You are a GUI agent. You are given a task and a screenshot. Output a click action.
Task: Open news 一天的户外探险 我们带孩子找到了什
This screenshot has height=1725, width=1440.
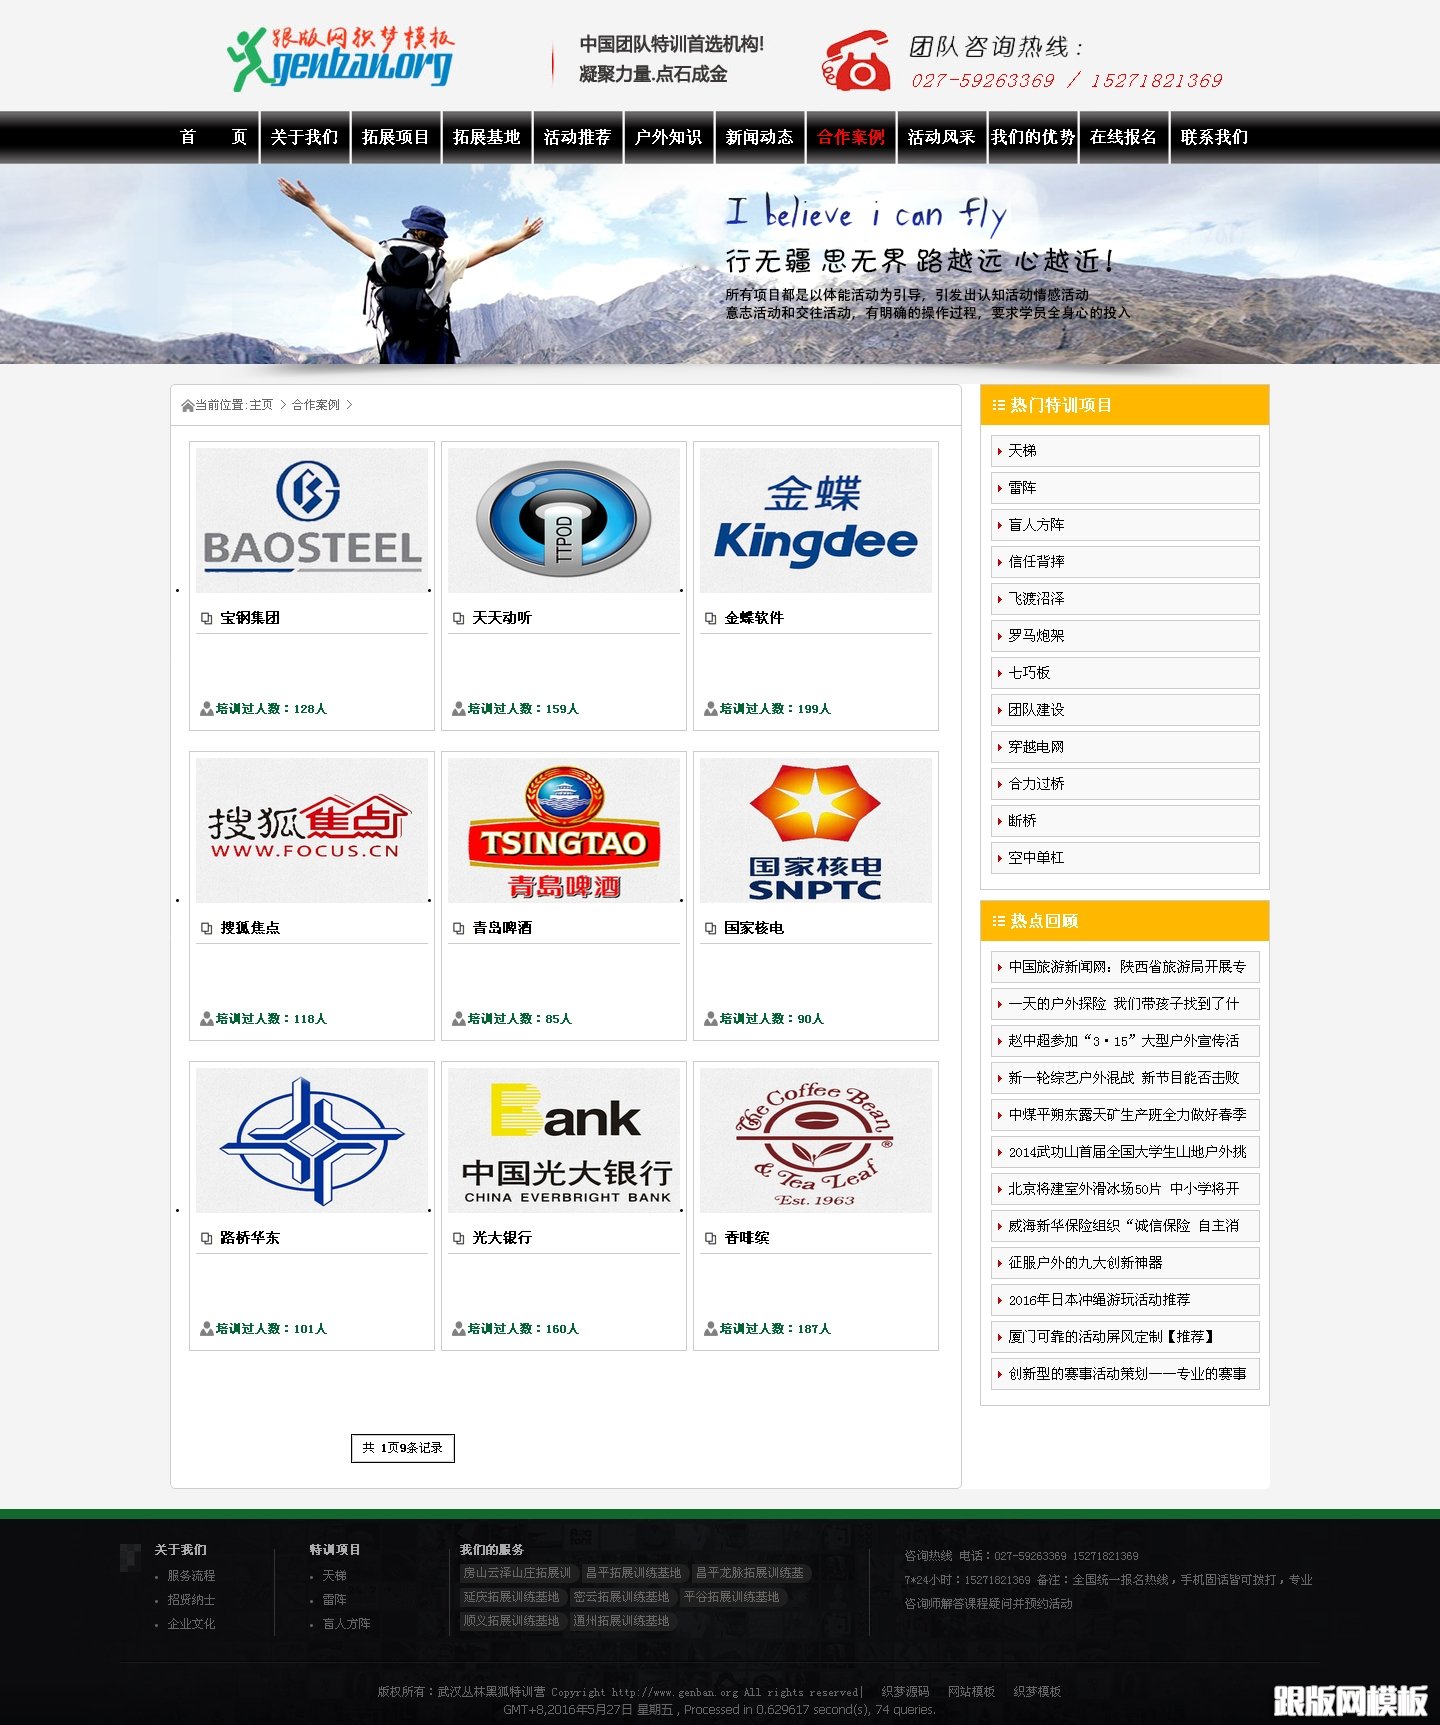[x=1125, y=1004]
